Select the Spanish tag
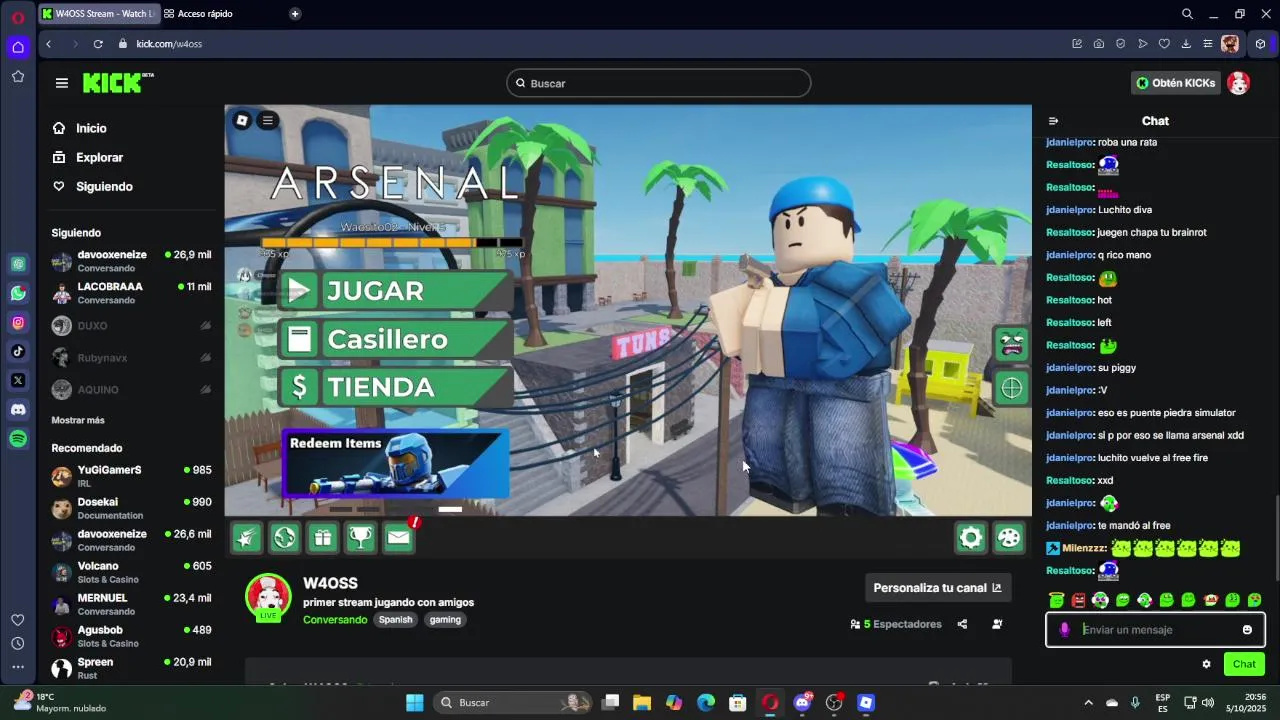The image size is (1280, 720). tap(395, 620)
